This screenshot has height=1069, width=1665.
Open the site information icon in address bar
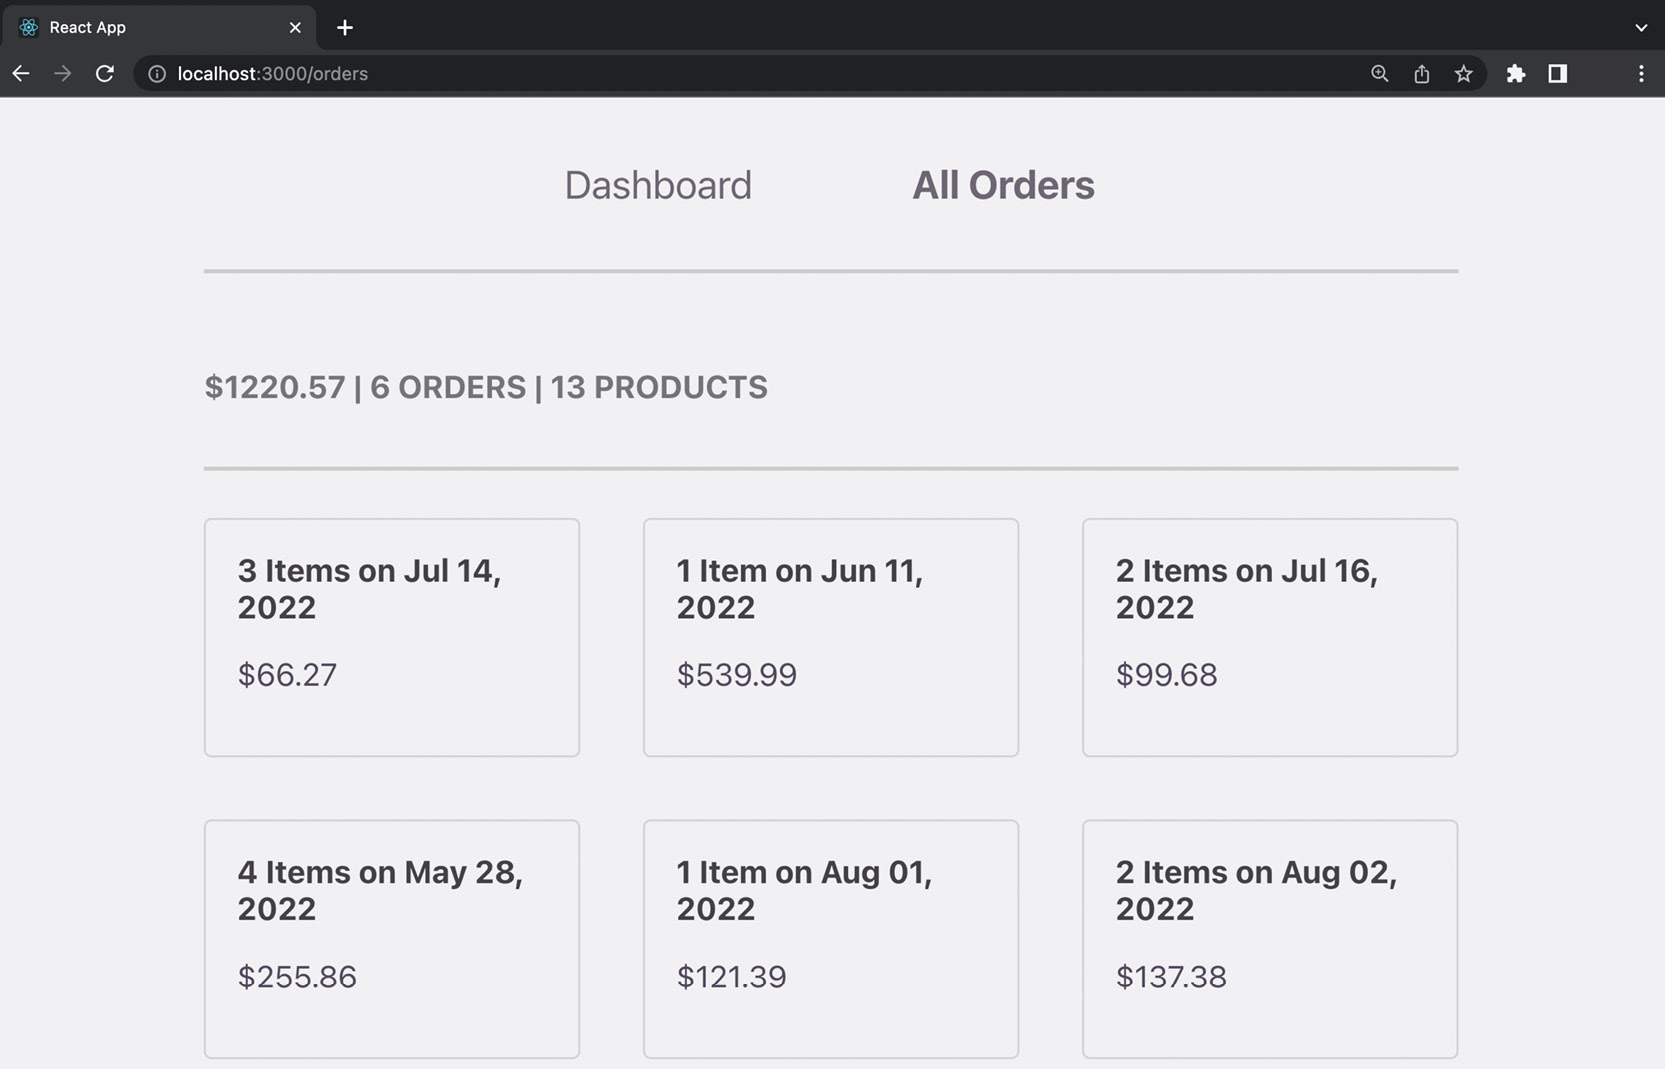point(157,73)
